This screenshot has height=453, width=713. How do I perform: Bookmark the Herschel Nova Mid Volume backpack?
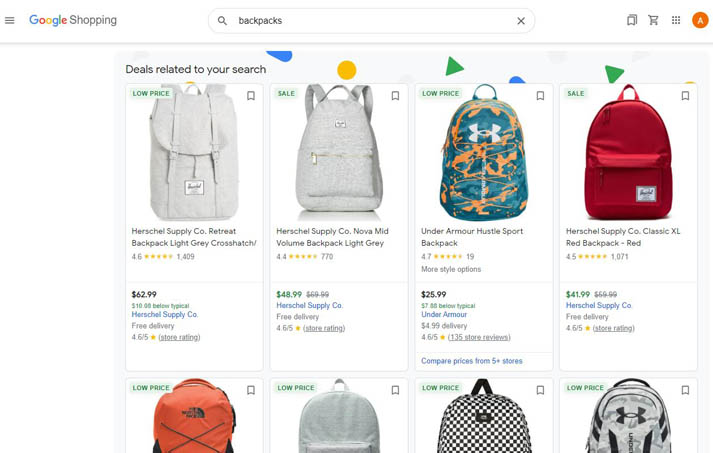395,96
